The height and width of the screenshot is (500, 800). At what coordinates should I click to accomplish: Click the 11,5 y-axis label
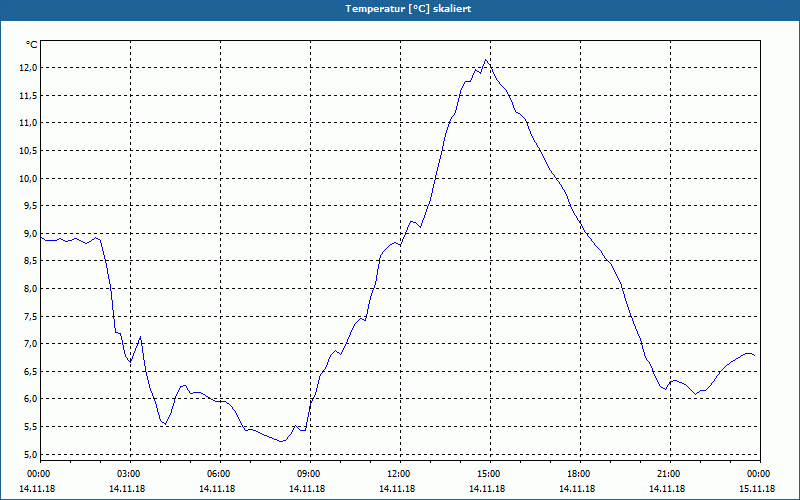29,95
